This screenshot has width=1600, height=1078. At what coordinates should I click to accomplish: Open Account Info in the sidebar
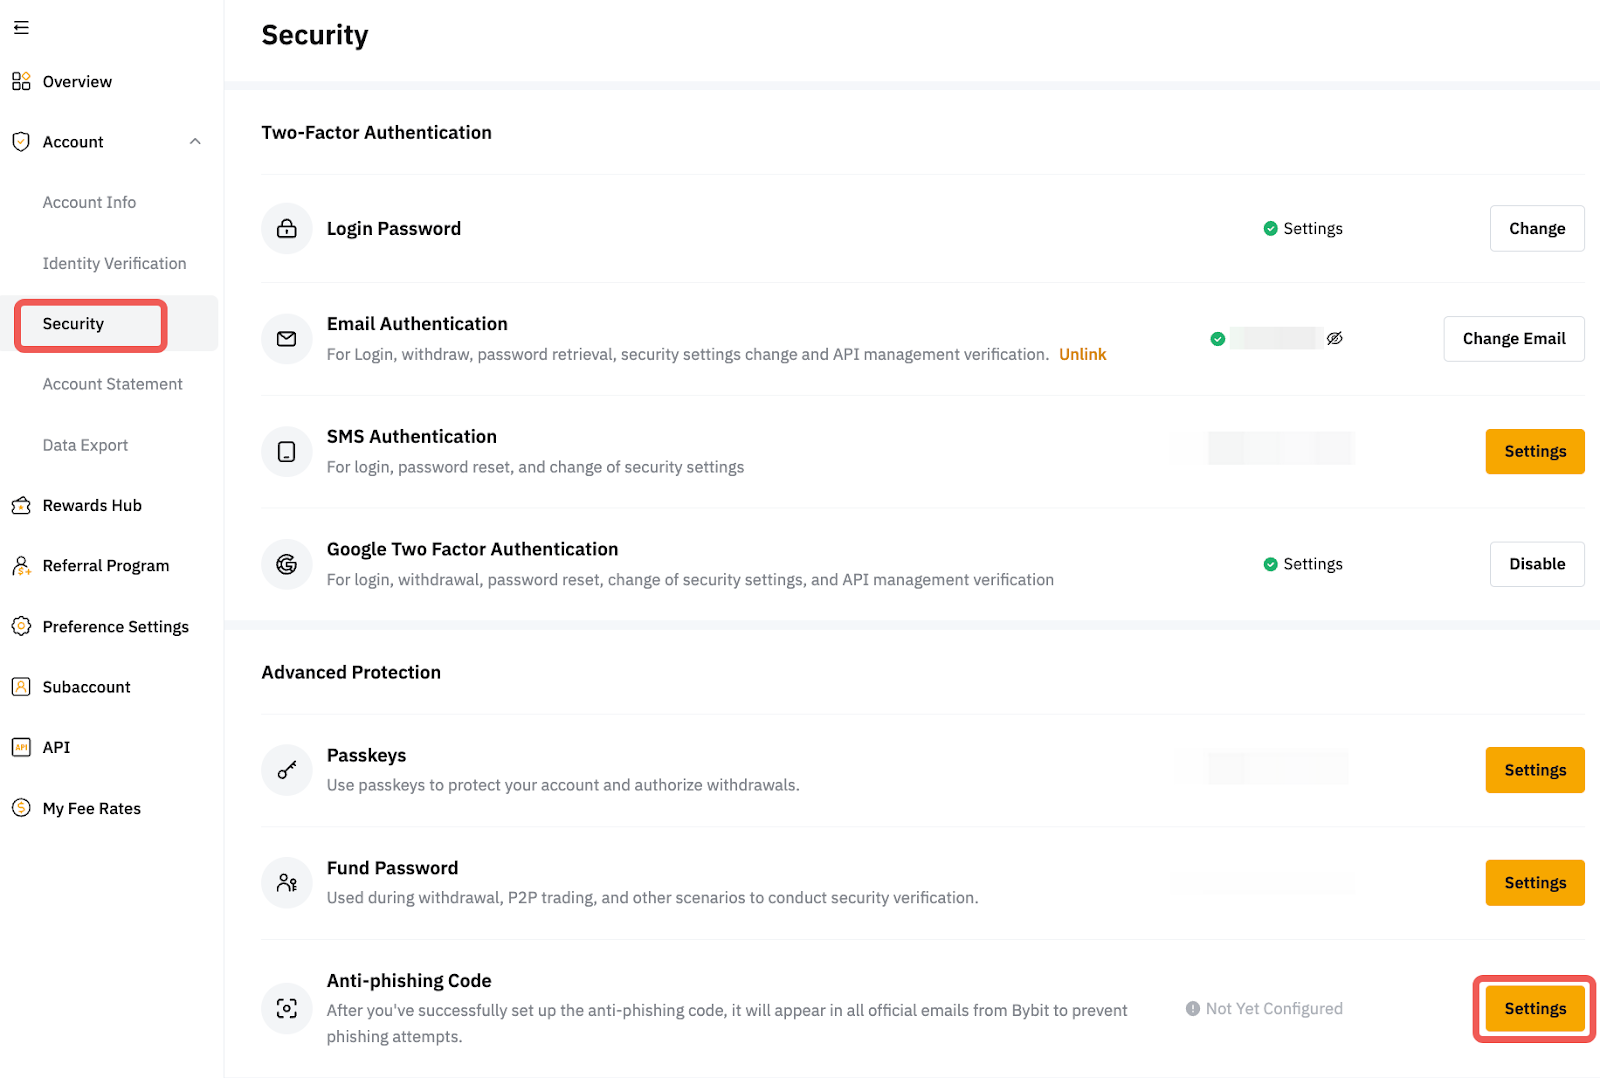pyautogui.click(x=89, y=202)
